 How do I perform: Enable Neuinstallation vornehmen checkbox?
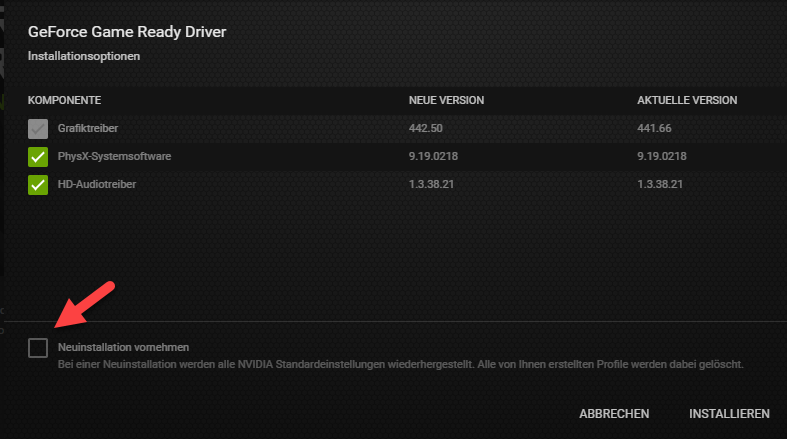[38, 348]
